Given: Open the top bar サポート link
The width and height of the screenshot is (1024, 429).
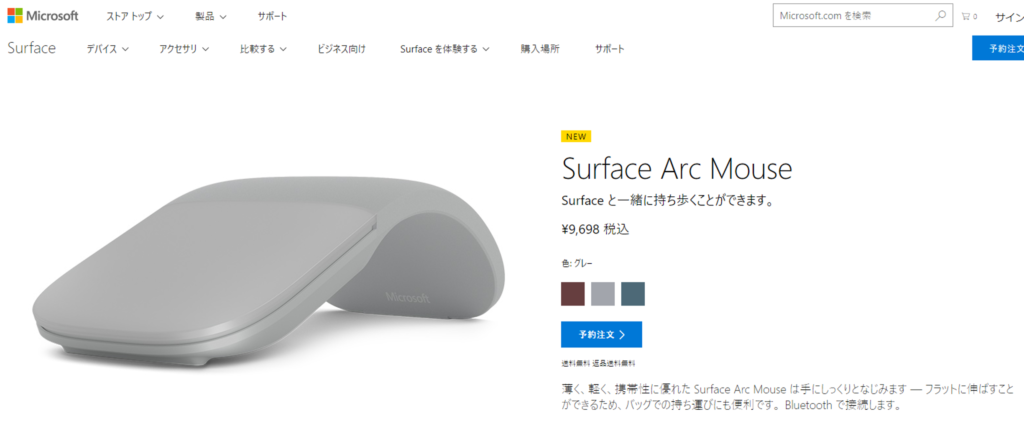Looking at the screenshot, I should point(272,16).
